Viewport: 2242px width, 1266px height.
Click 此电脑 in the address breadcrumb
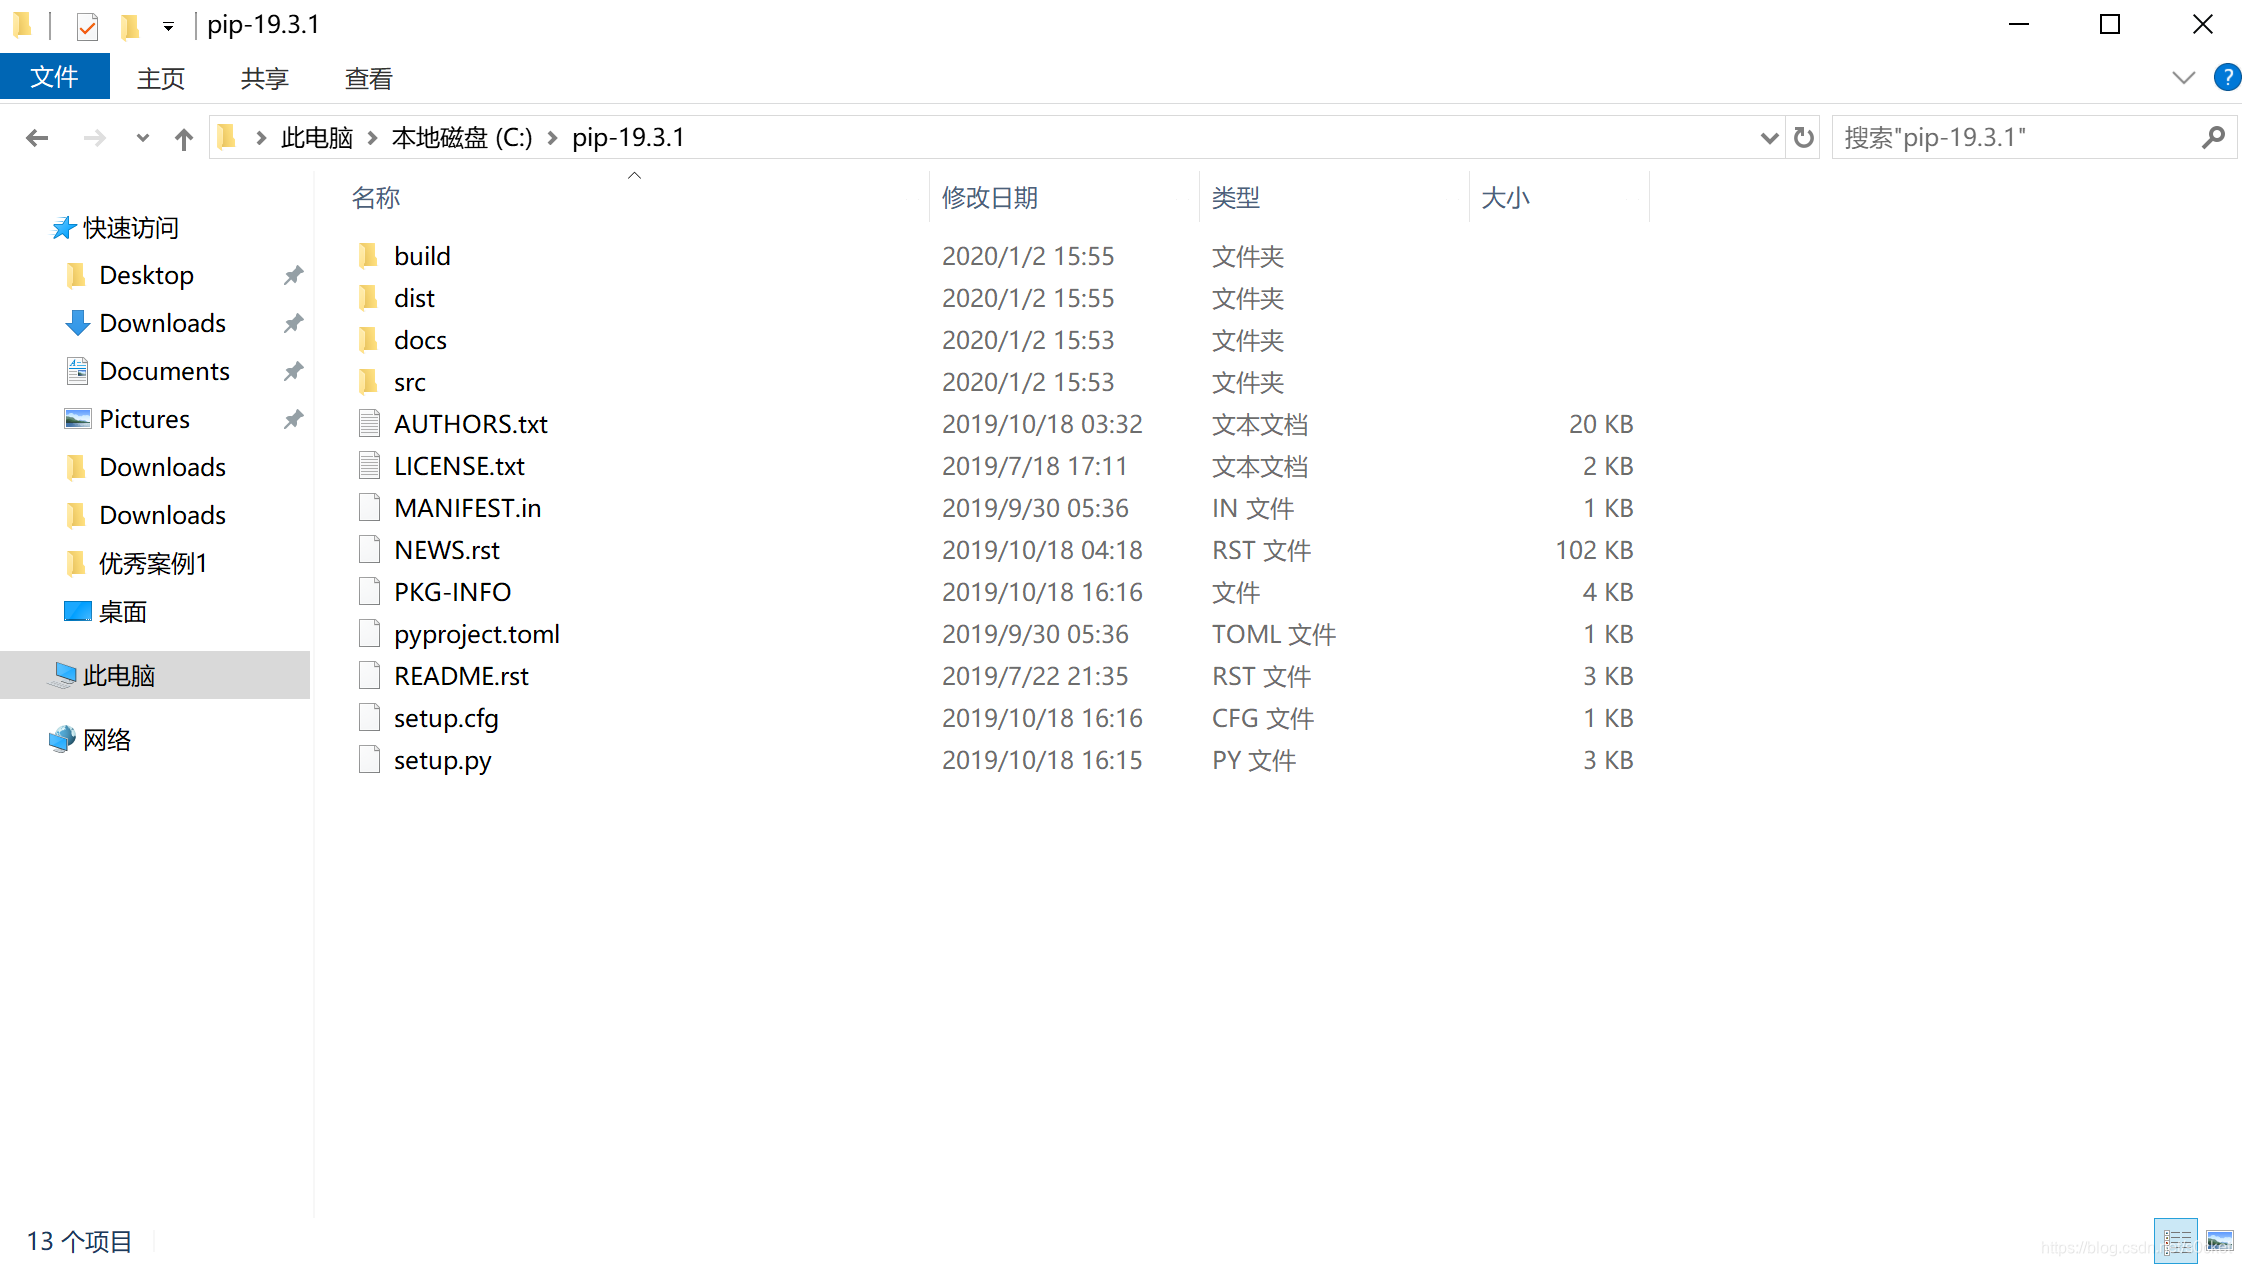coord(317,137)
